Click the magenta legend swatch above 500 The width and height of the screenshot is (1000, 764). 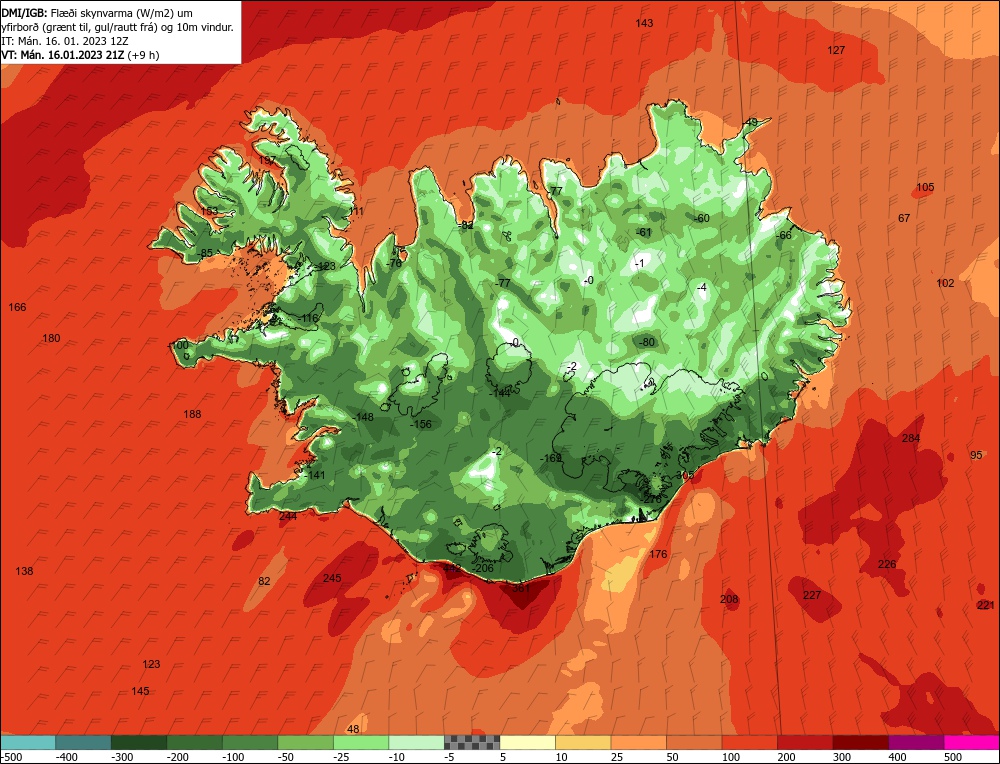(x=972, y=742)
